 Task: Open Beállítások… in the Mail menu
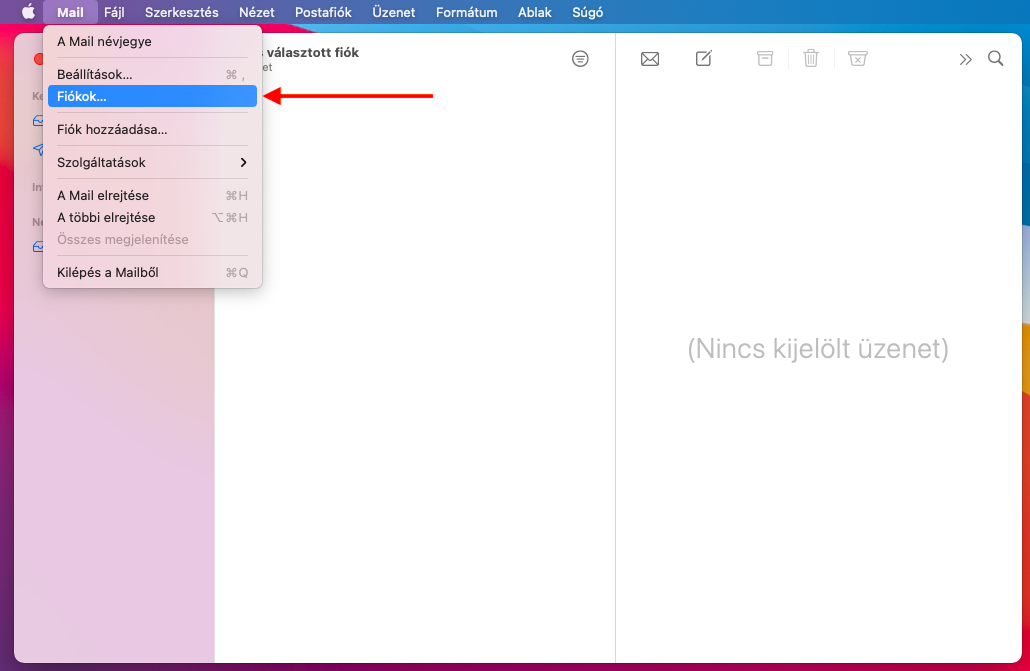(x=152, y=74)
